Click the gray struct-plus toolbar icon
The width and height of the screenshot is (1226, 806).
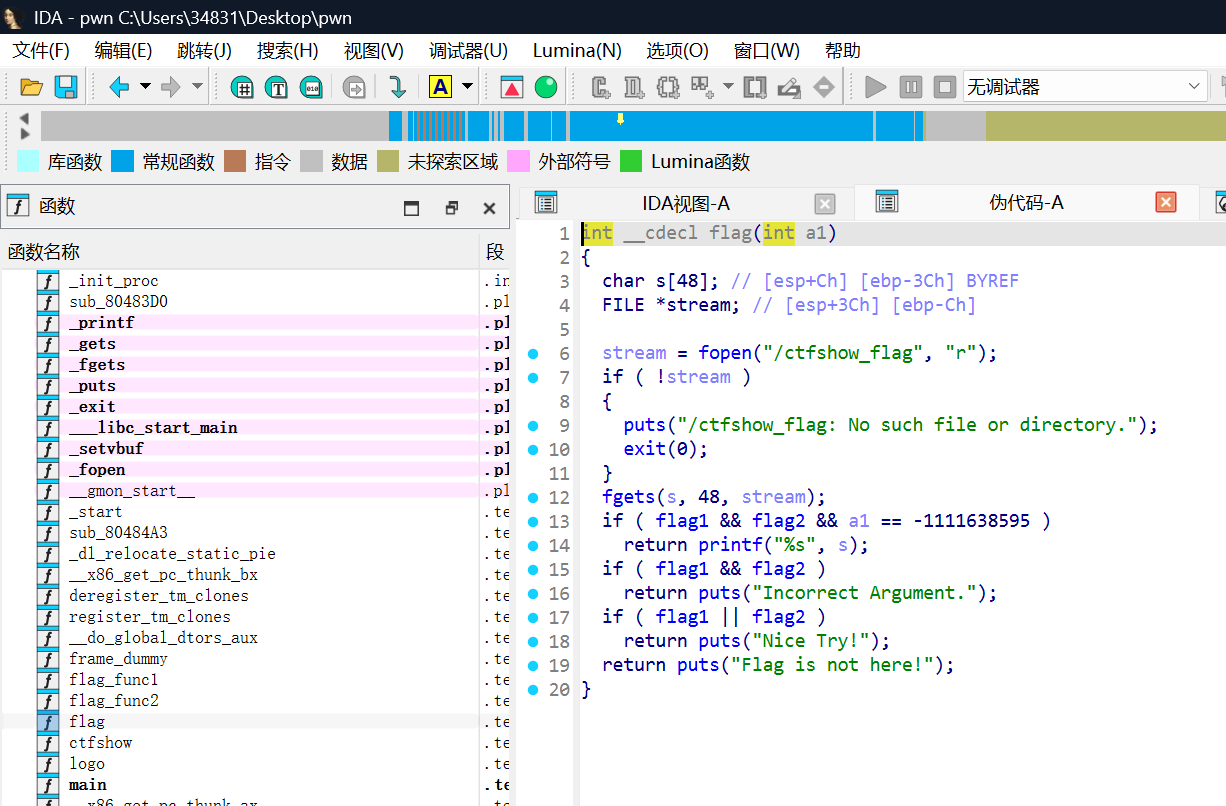pyautogui.click(x=701, y=87)
